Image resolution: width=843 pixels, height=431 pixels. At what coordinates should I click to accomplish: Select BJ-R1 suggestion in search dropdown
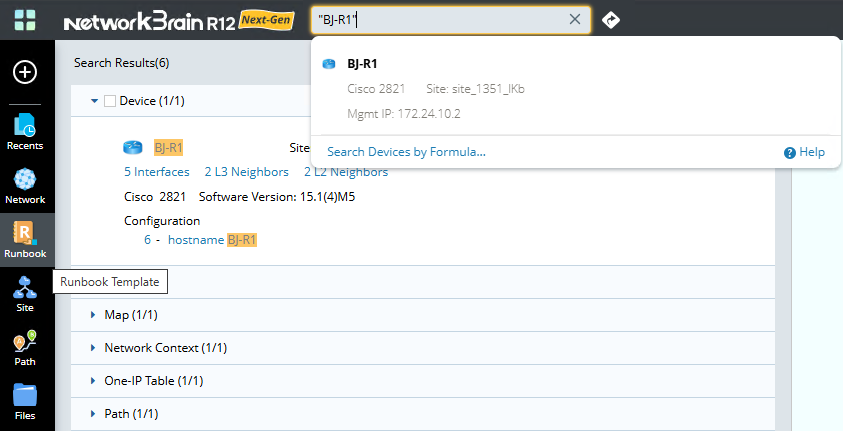pos(362,64)
